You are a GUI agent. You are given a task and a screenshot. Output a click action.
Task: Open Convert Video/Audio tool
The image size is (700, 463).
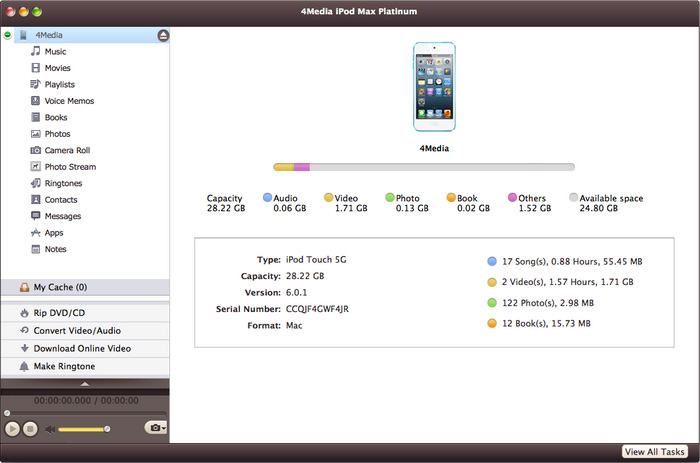pyautogui.click(x=77, y=330)
